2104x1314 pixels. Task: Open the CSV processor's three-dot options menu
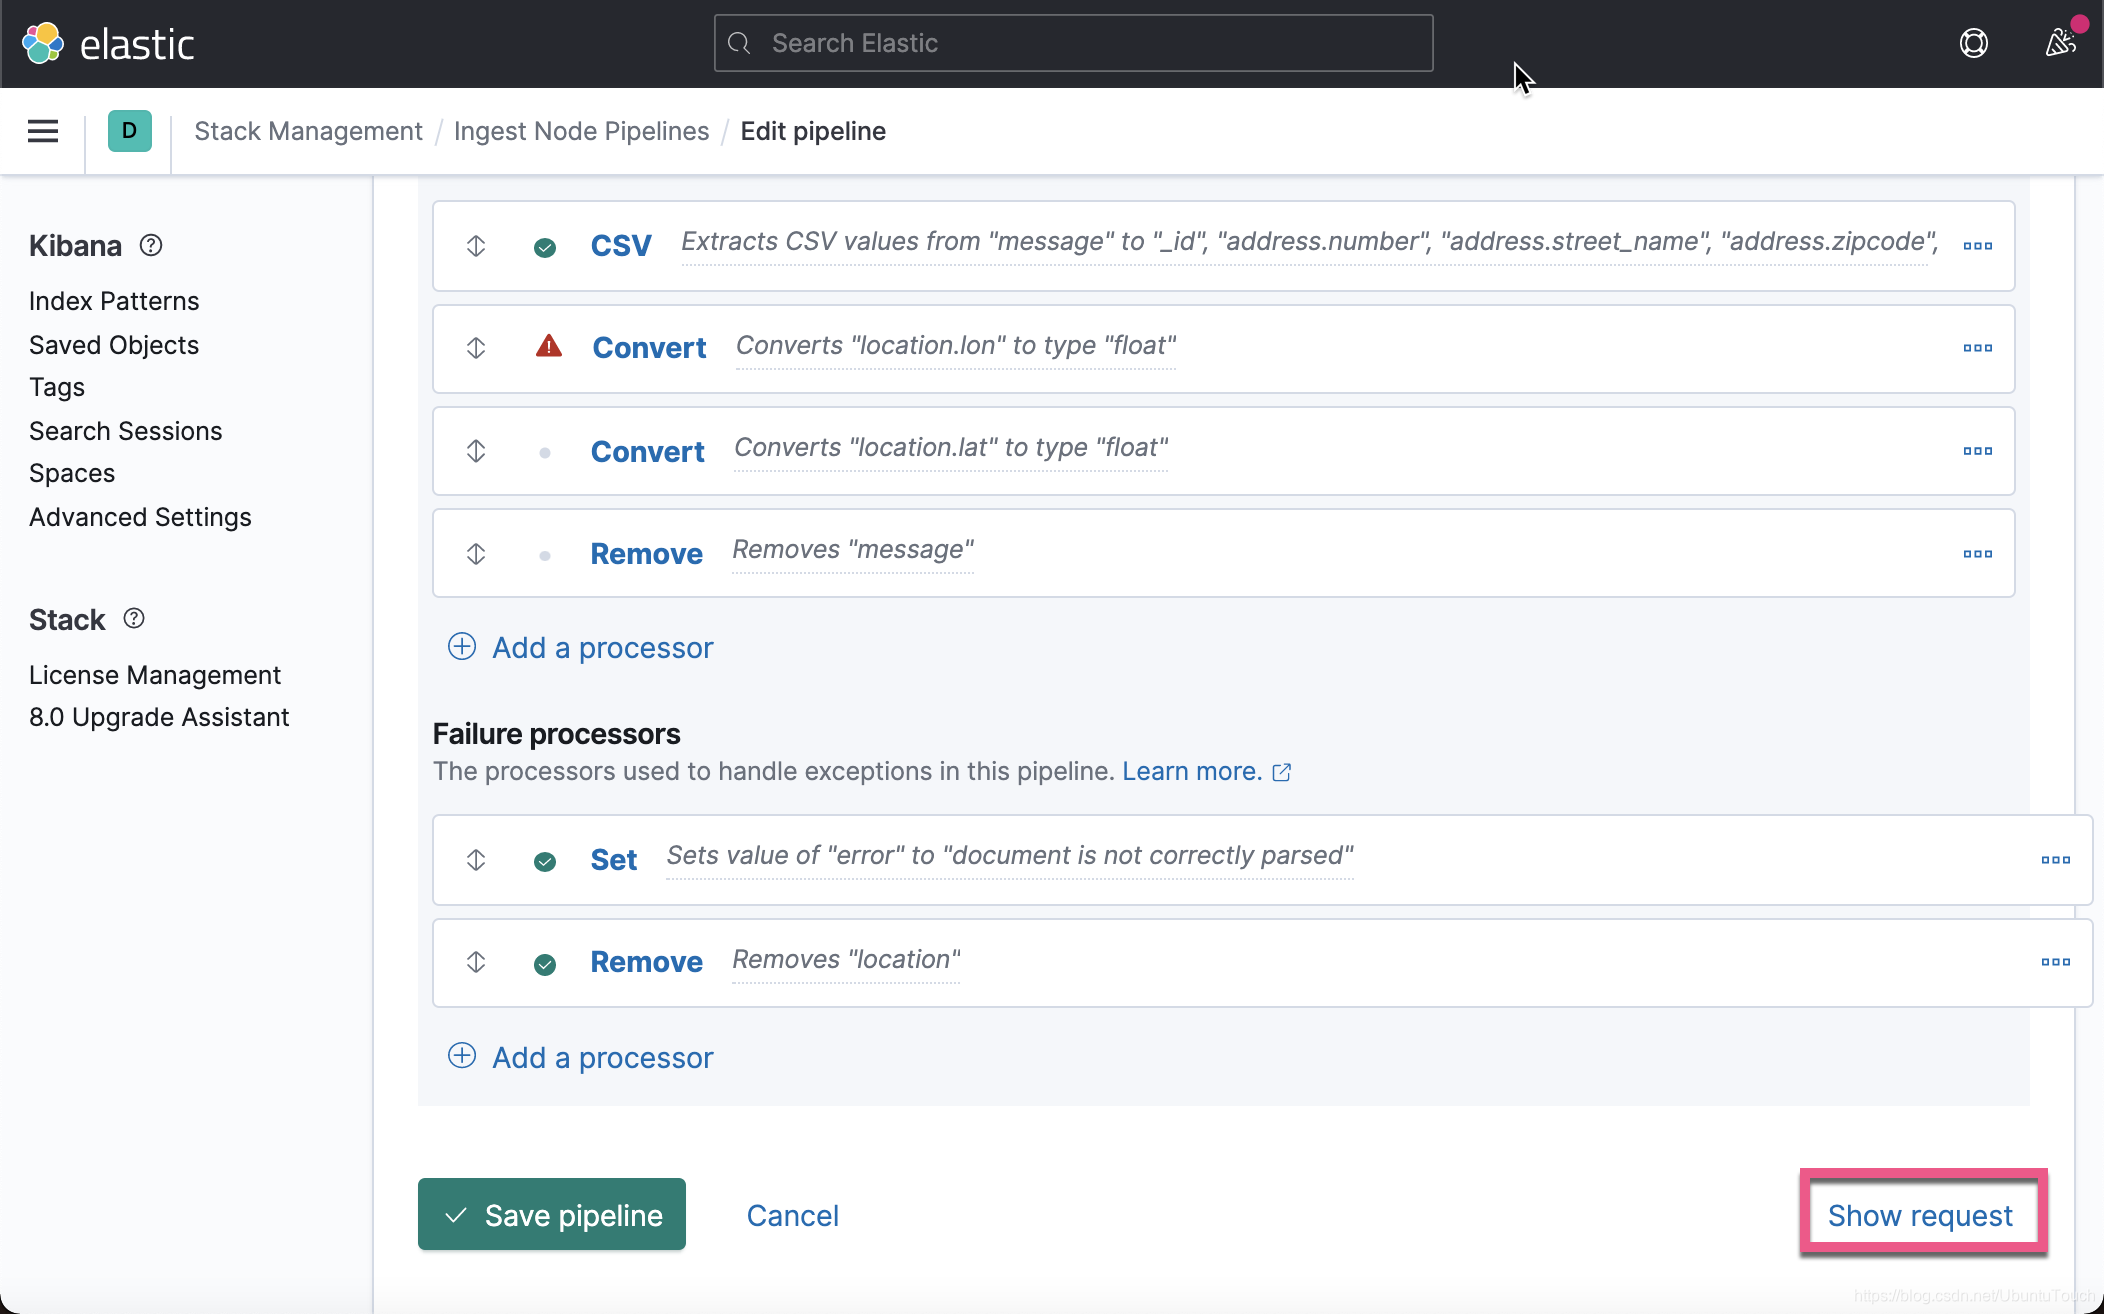[x=1979, y=245]
